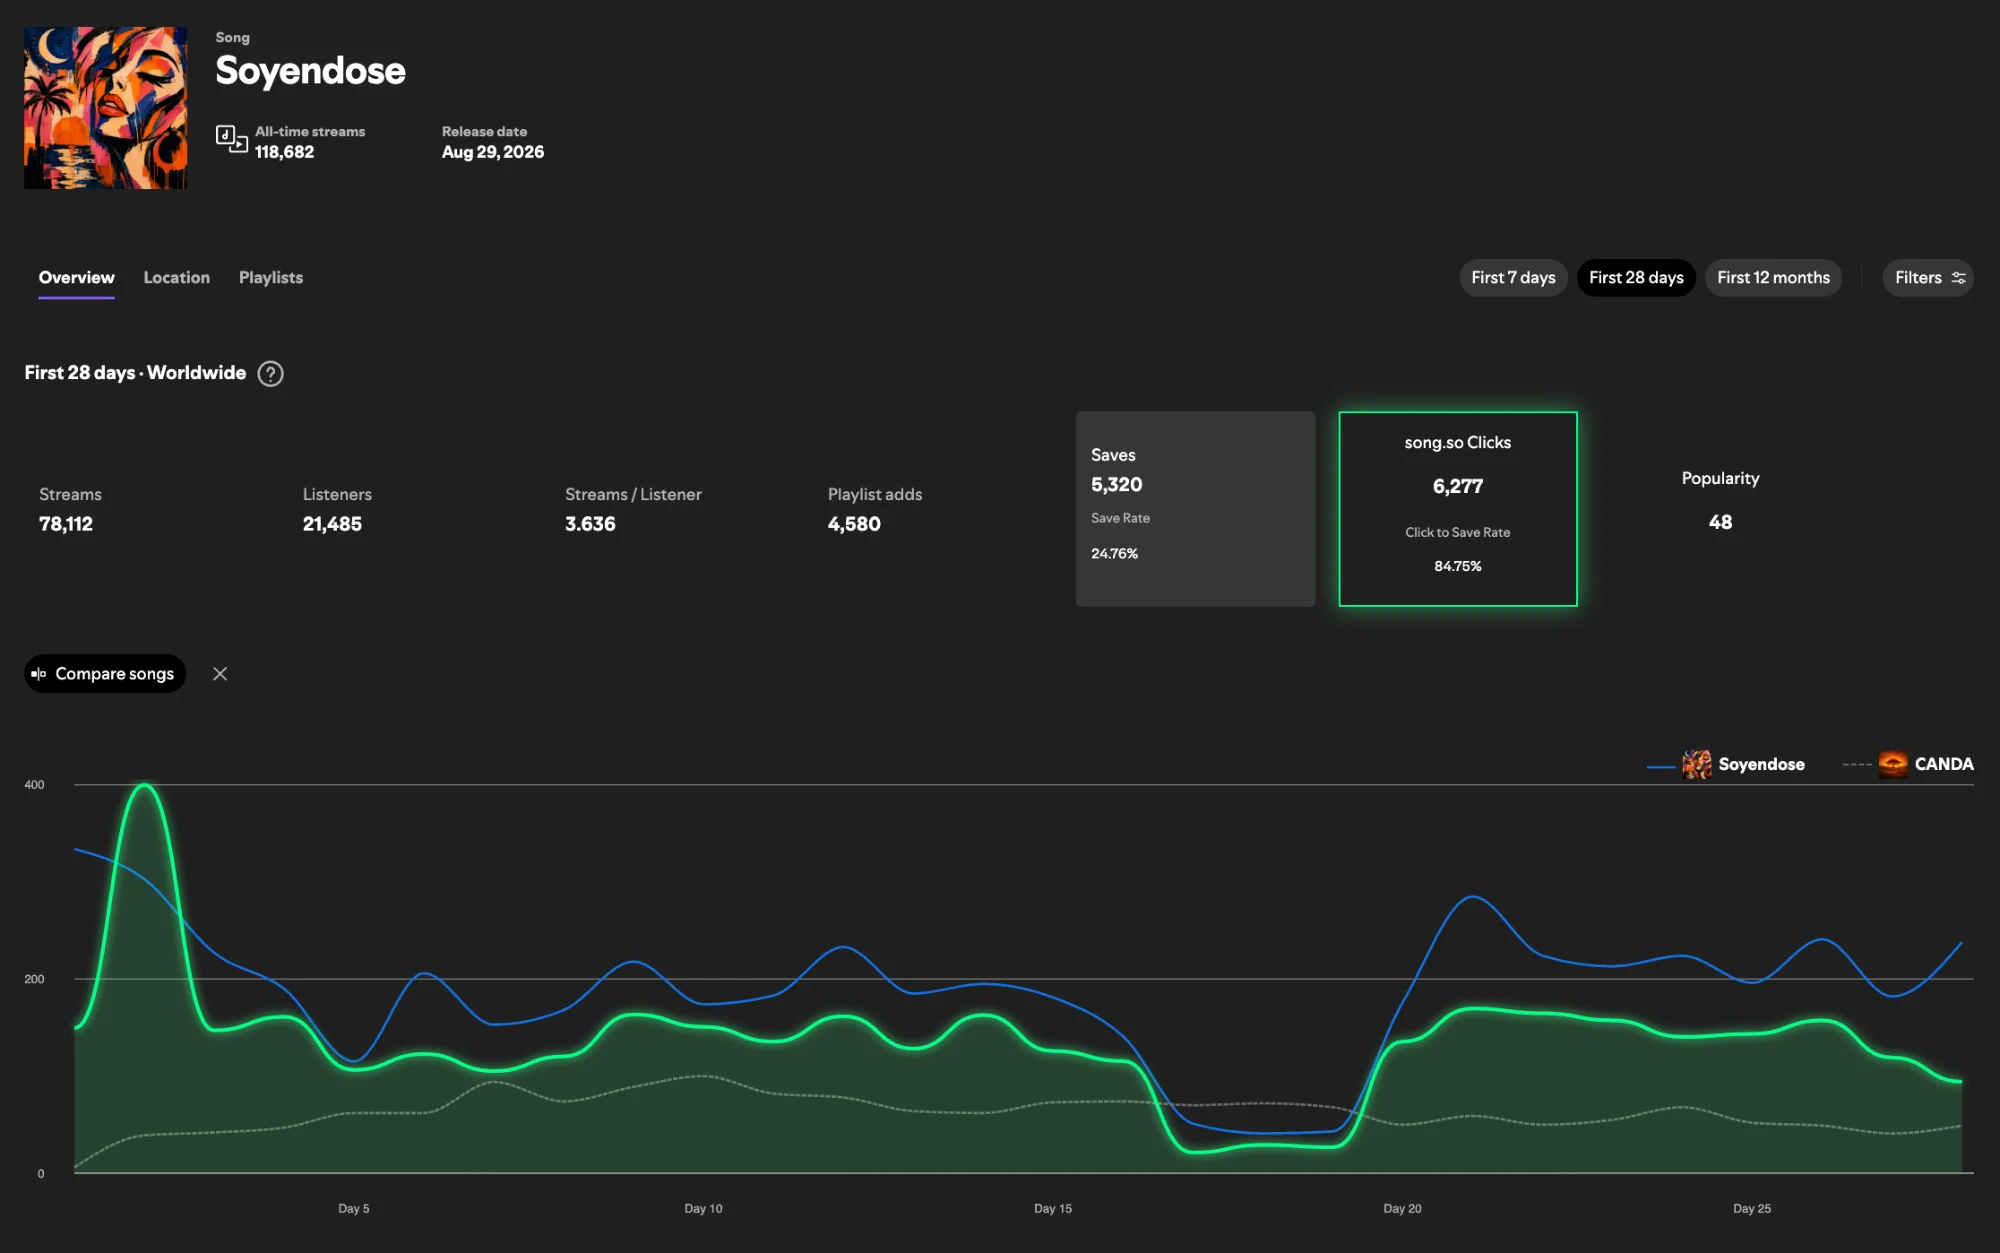Select the Popularity metric
This screenshot has height=1253, width=2000.
click(x=1720, y=500)
